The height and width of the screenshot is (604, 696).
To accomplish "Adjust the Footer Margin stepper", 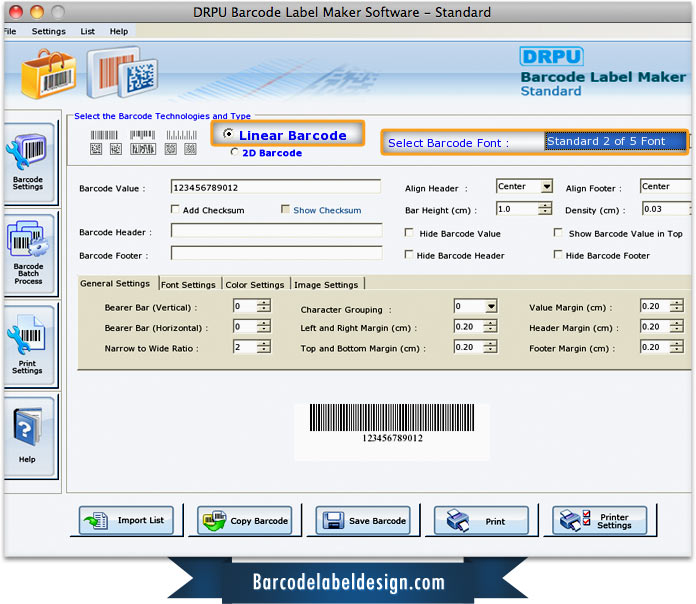I will point(676,347).
